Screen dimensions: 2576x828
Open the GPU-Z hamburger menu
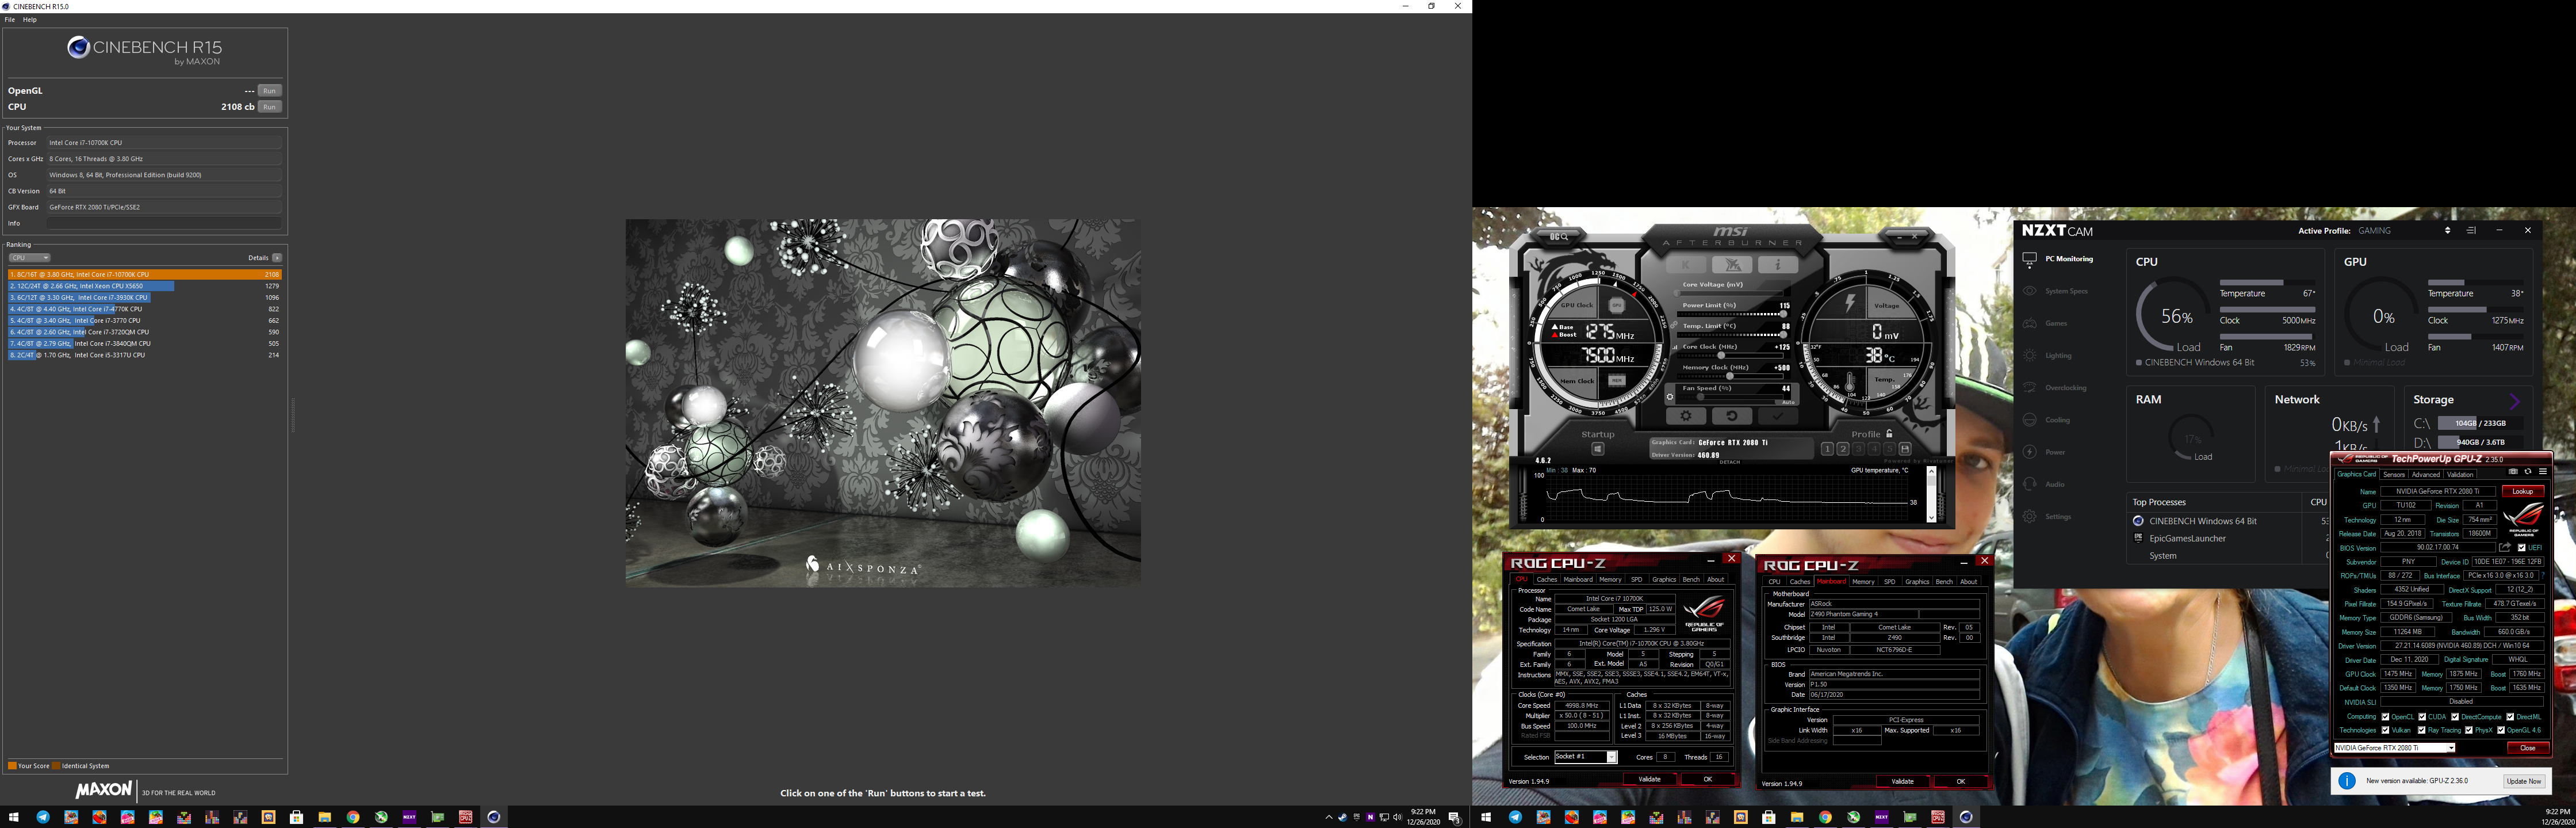click(2543, 472)
